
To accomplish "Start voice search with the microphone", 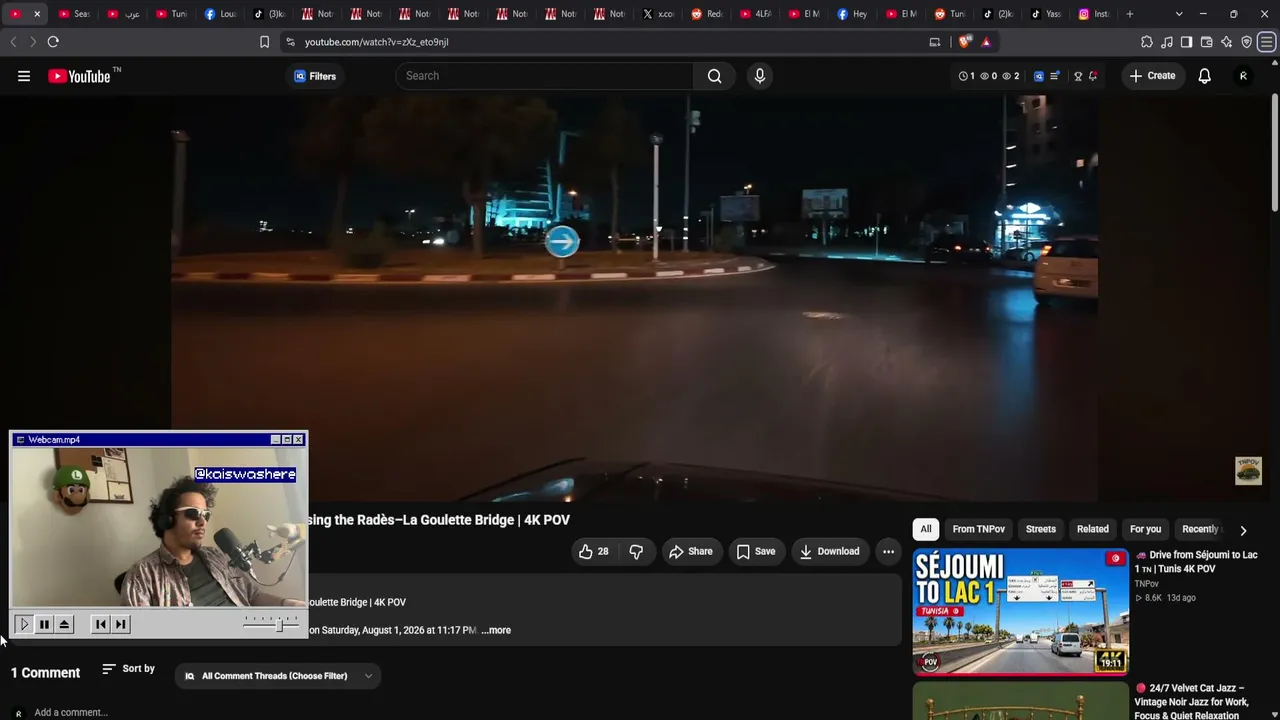I will [760, 76].
